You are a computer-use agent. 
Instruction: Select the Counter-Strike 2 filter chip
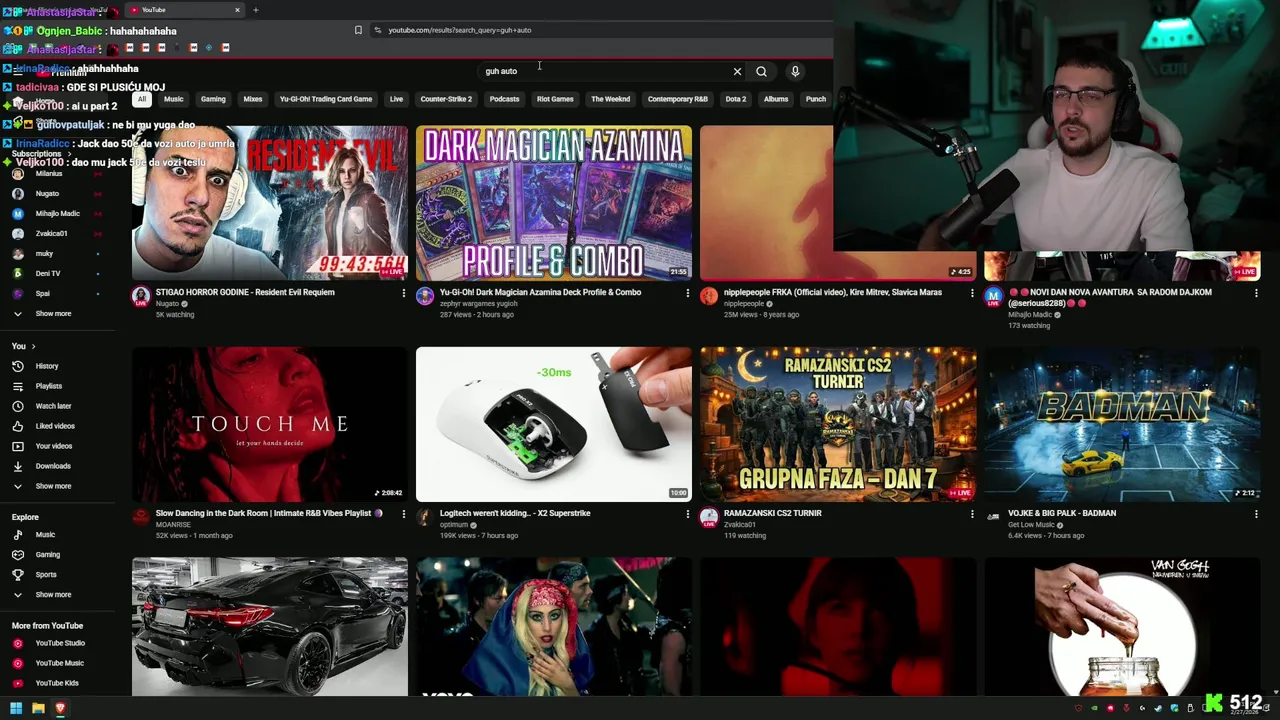click(446, 99)
